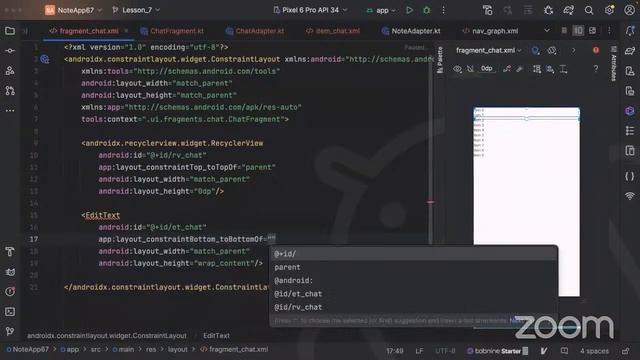Open the Commit tool window
Image resolution: width=640 pixels, height=360 pixels.
point(10,51)
